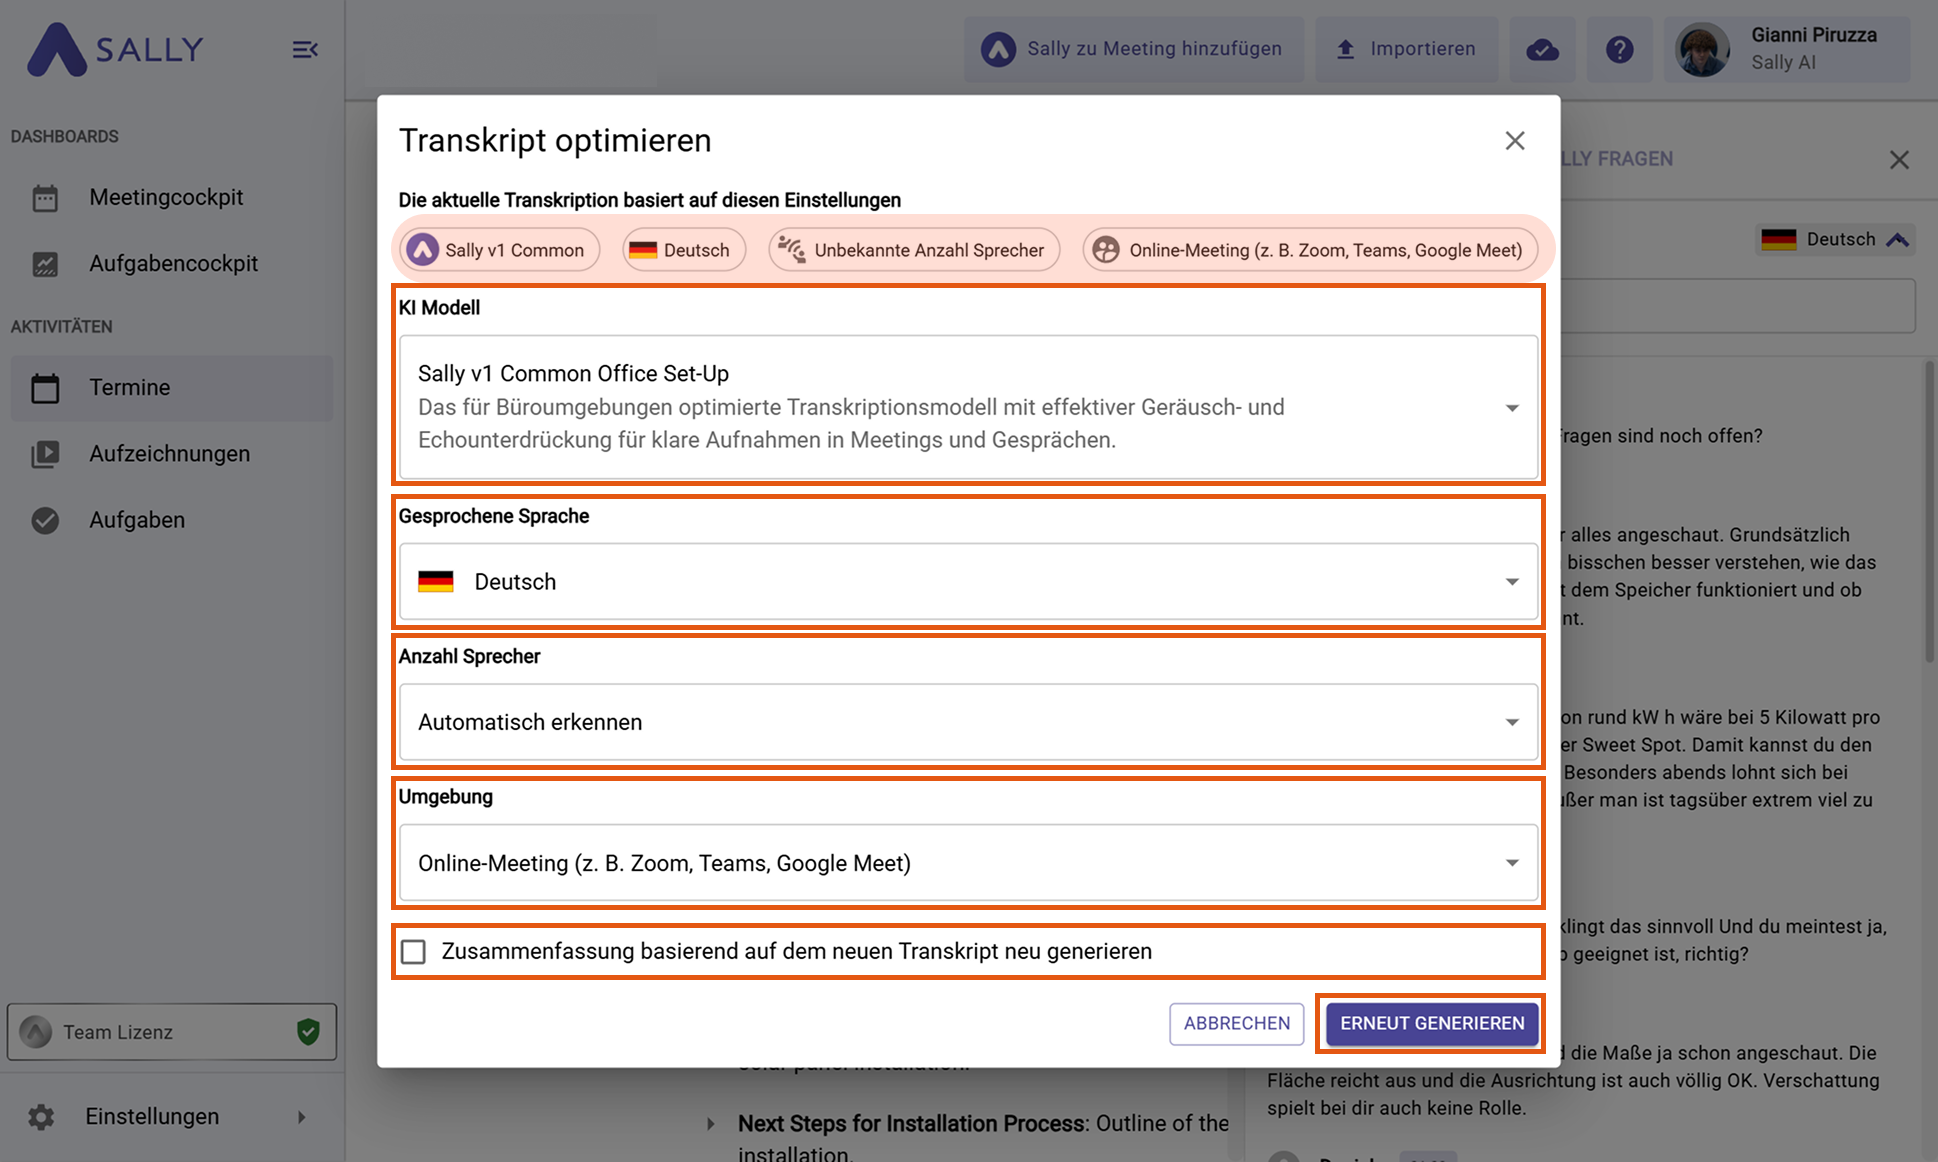Open the help question mark icon

click(x=1619, y=49)
